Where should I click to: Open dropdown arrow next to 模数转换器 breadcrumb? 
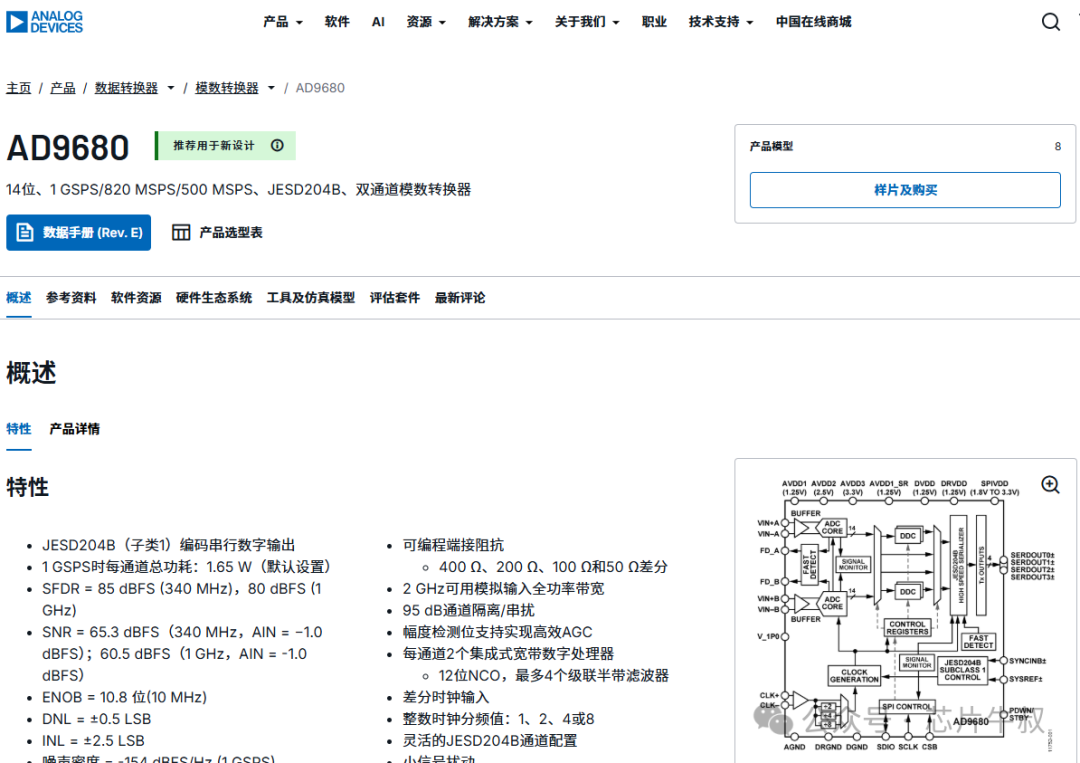[x=271, y=88]
